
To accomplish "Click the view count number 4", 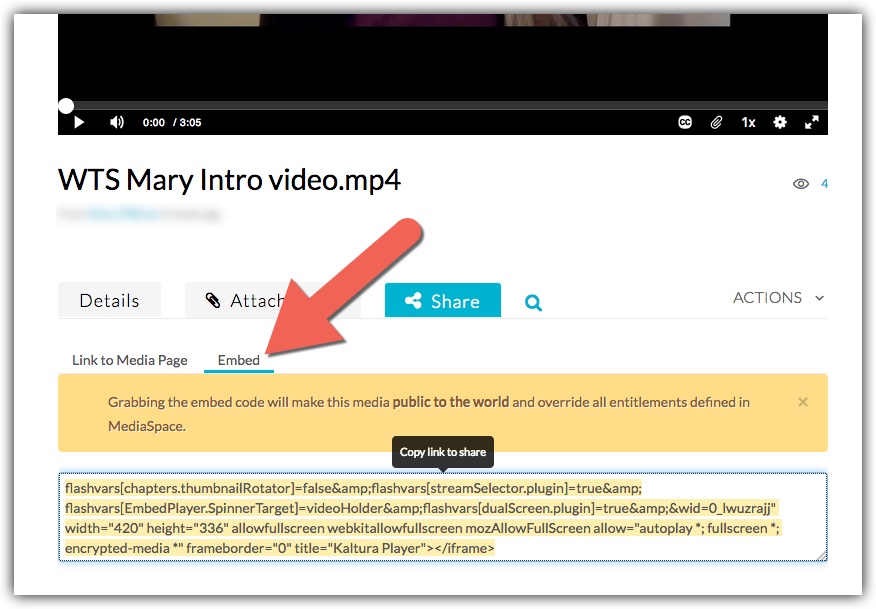I will tap(824, 184).
